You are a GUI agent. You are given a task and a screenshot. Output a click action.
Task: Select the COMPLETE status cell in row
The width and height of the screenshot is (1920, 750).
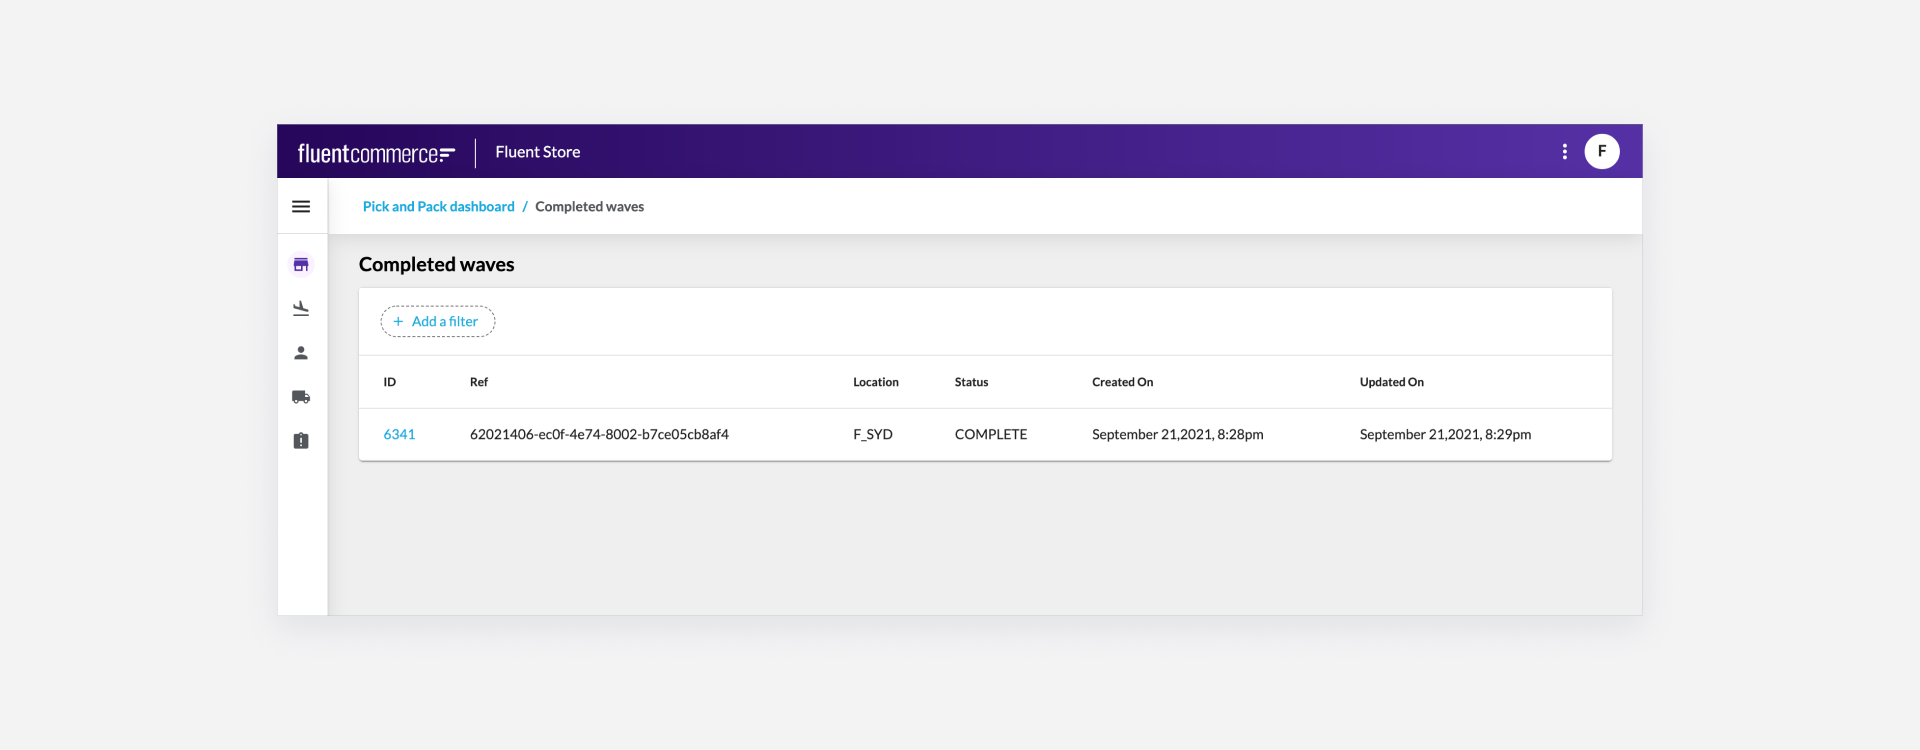[x=990, y=435]
